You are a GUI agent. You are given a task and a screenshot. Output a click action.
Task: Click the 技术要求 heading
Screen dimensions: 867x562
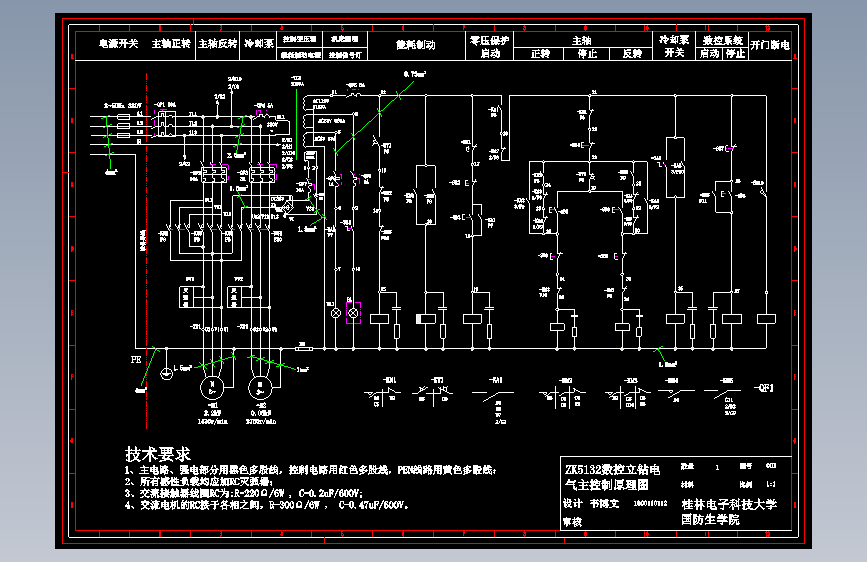[x=158, y=454]
